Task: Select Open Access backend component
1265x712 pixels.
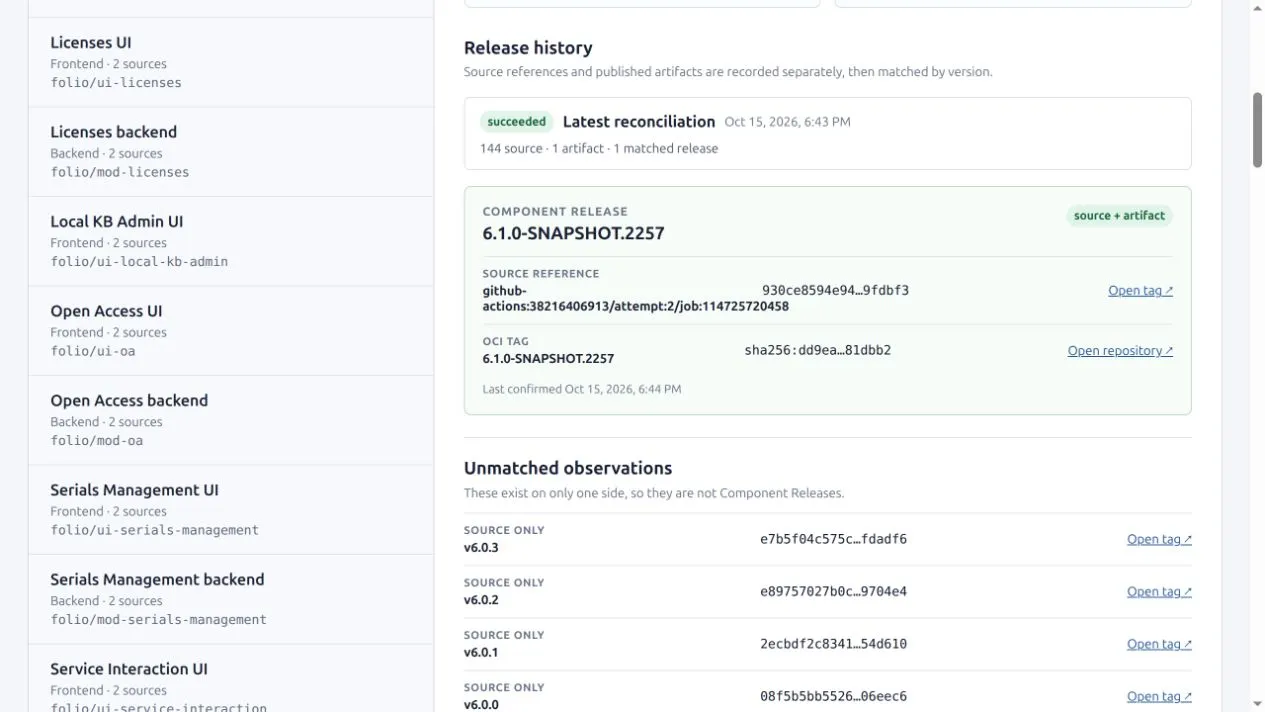Action: pos(231,420)
